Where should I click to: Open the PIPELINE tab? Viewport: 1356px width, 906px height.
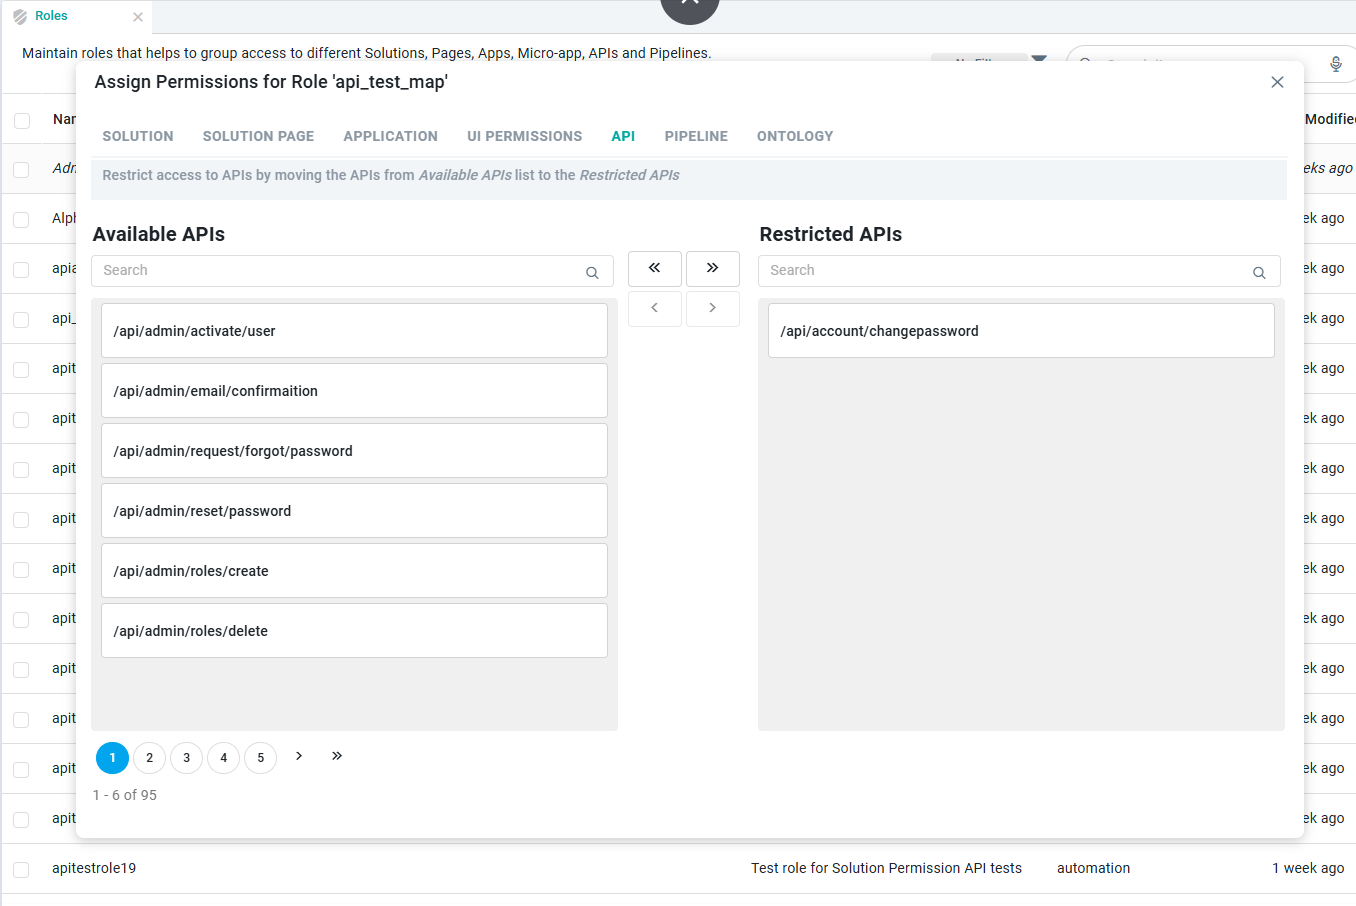[x=696, y=136]
